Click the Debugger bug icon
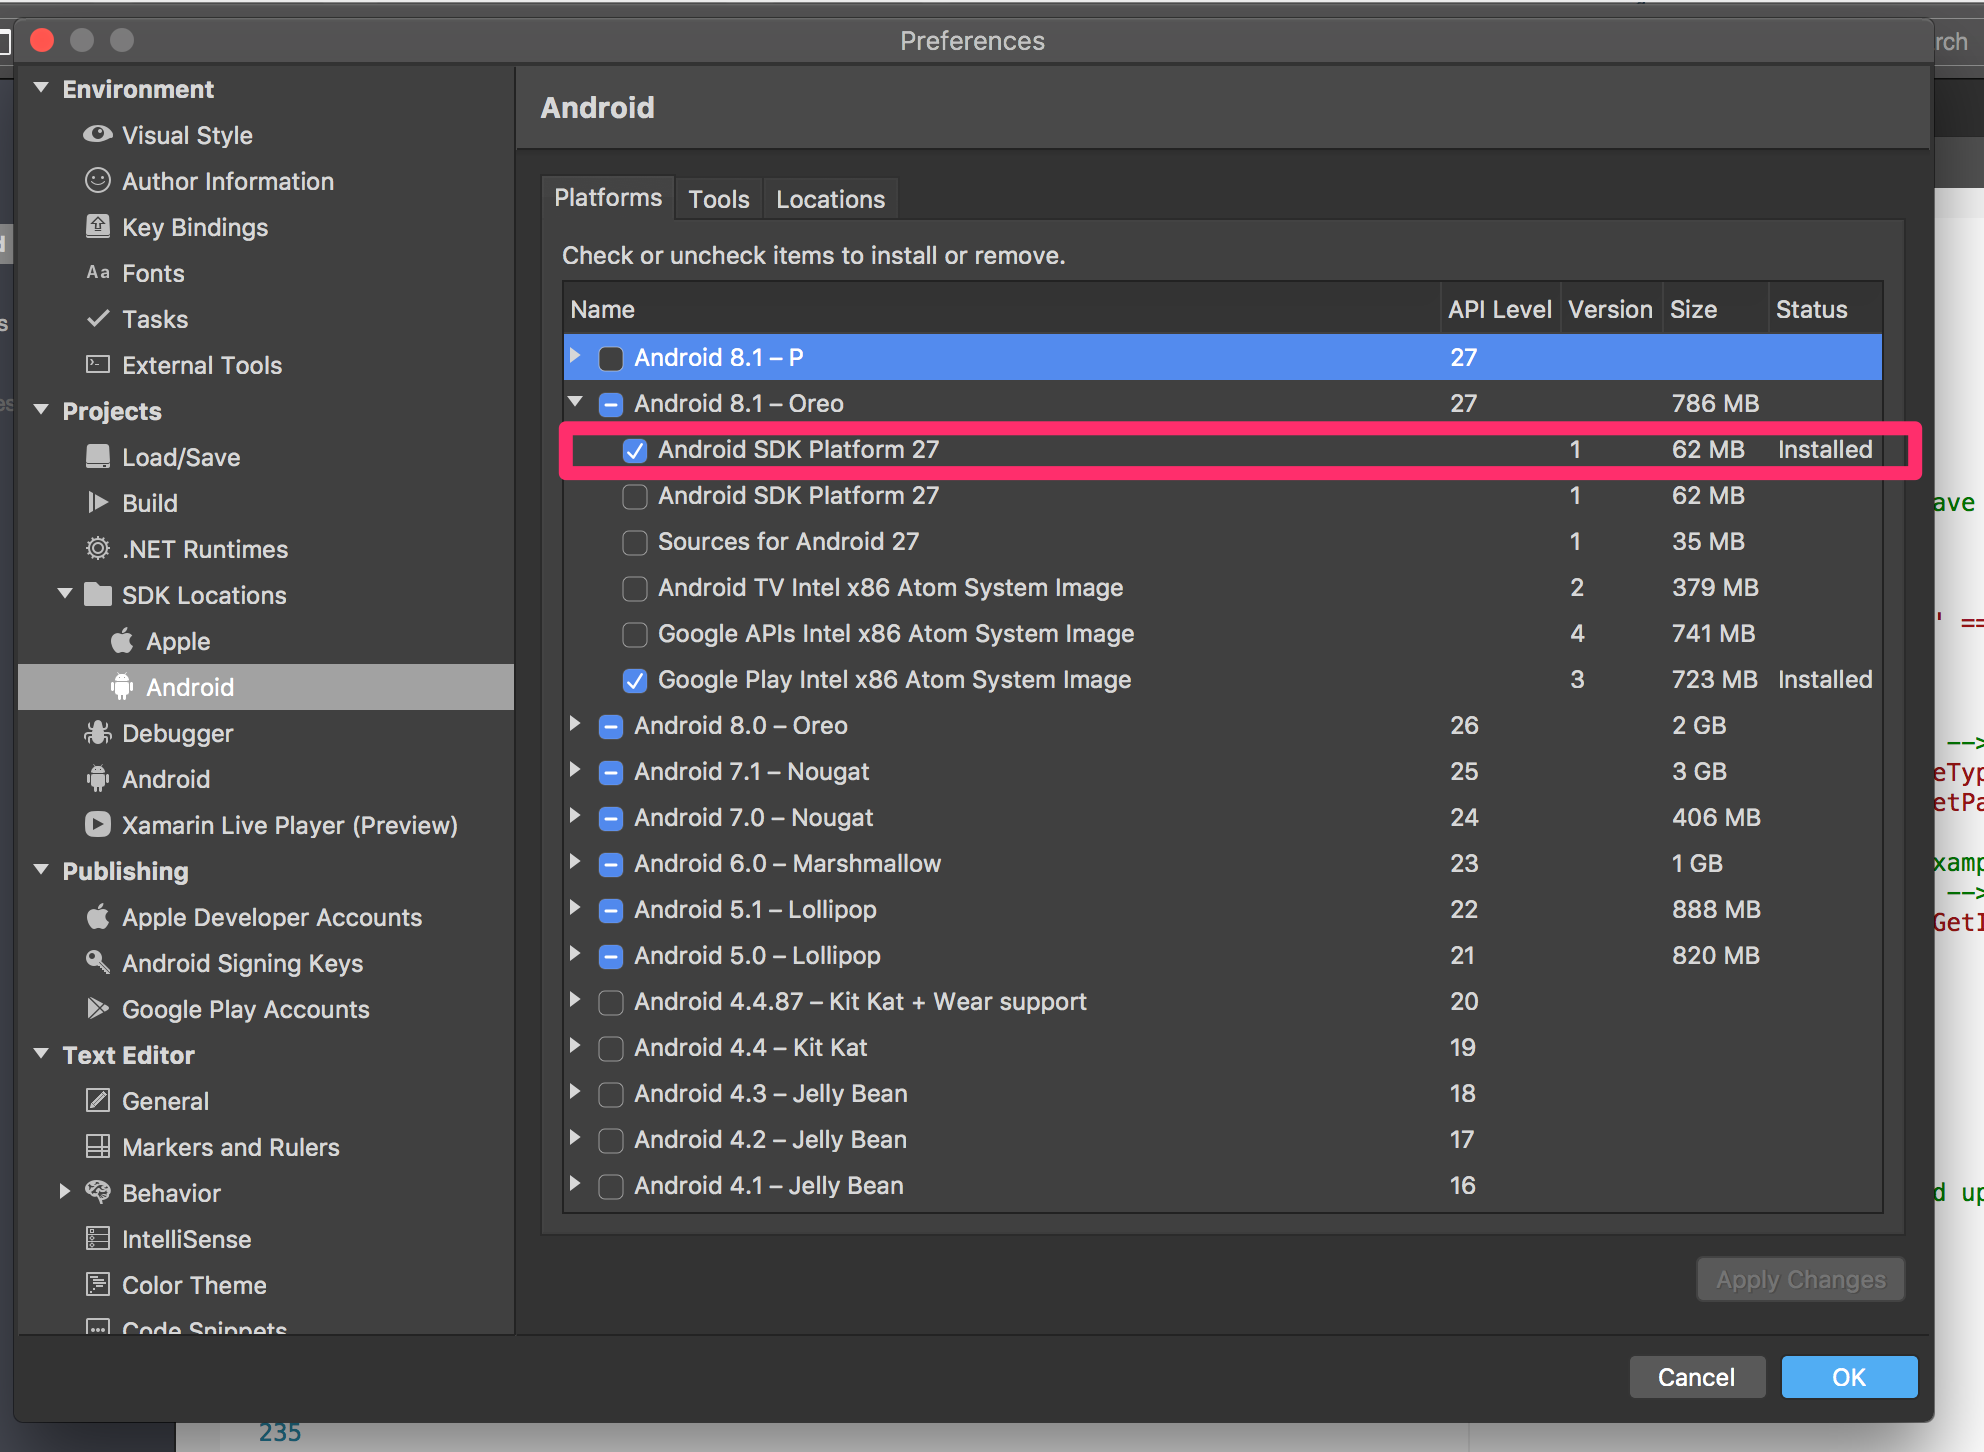Screen dimensions: 1984x1452 pos(98,733)
